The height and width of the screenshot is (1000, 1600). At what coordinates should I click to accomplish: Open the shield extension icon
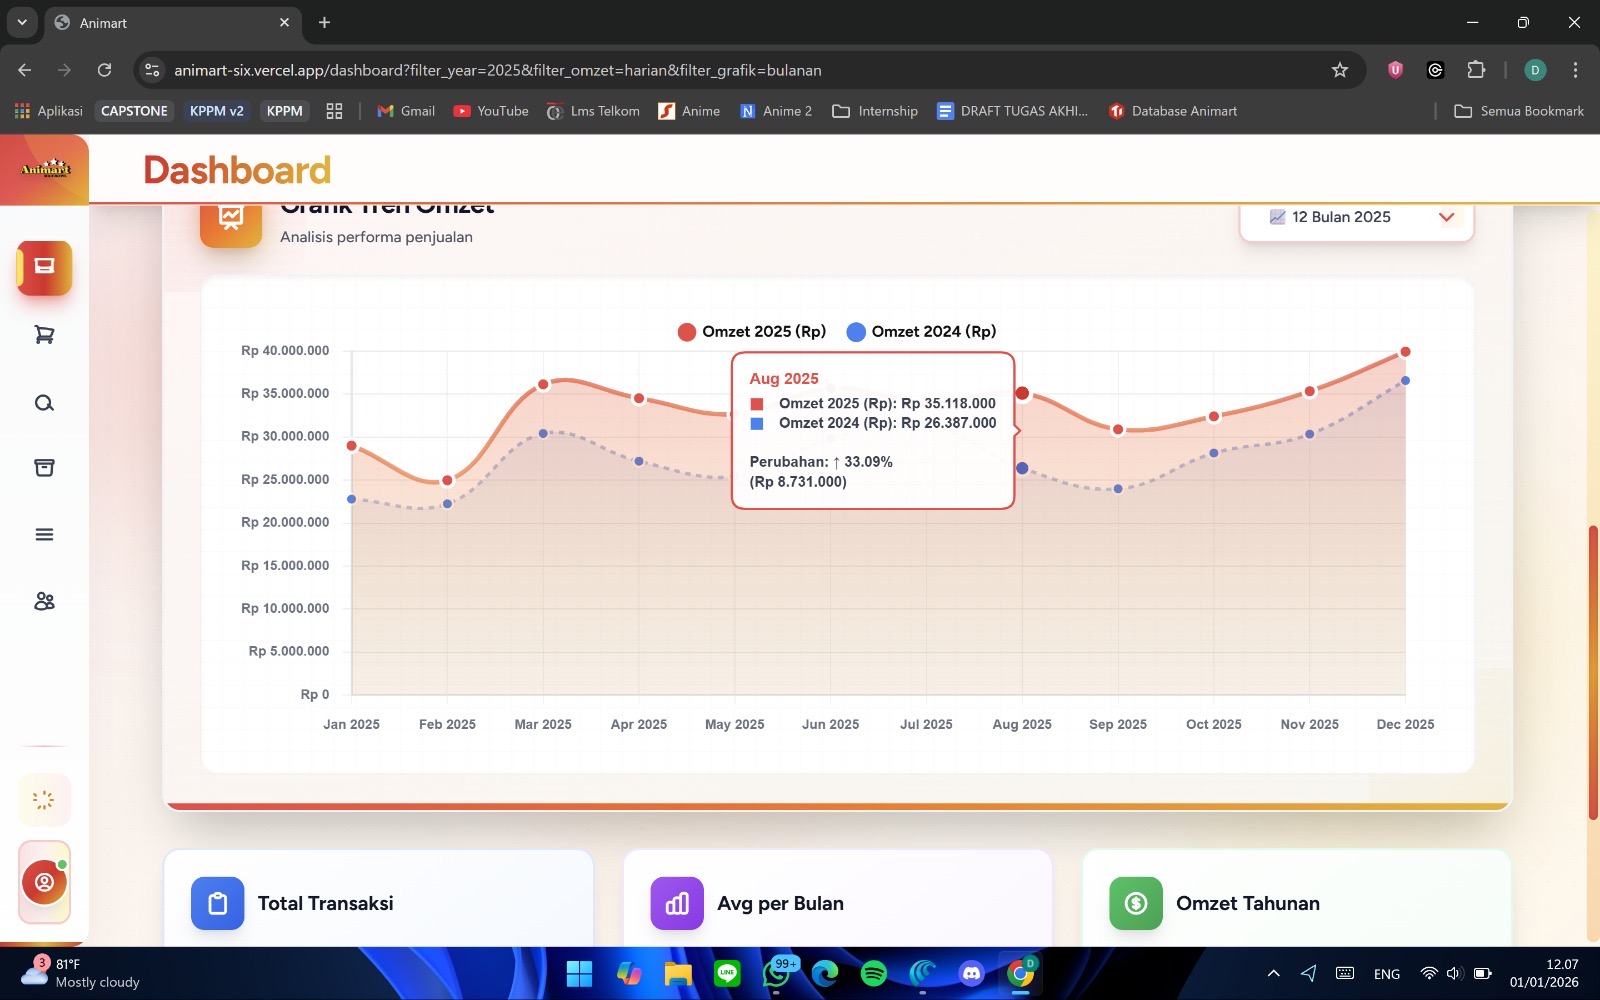coord(1395,70)
